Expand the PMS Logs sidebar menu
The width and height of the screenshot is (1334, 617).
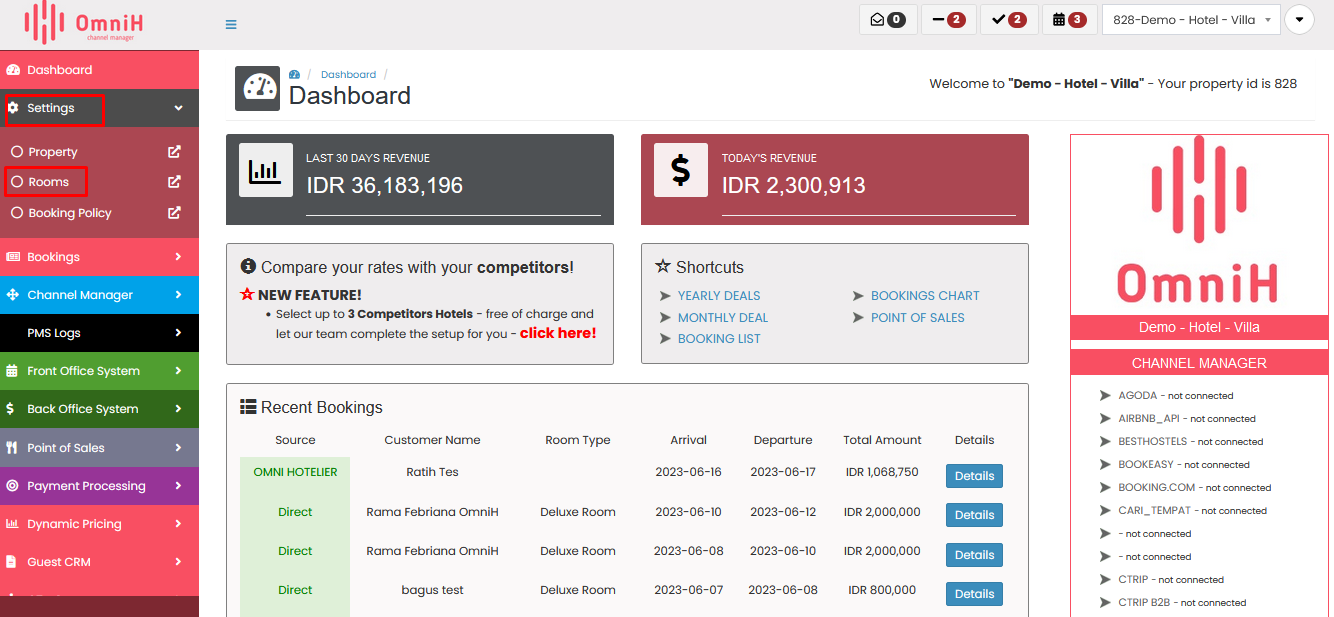point(99,333)
